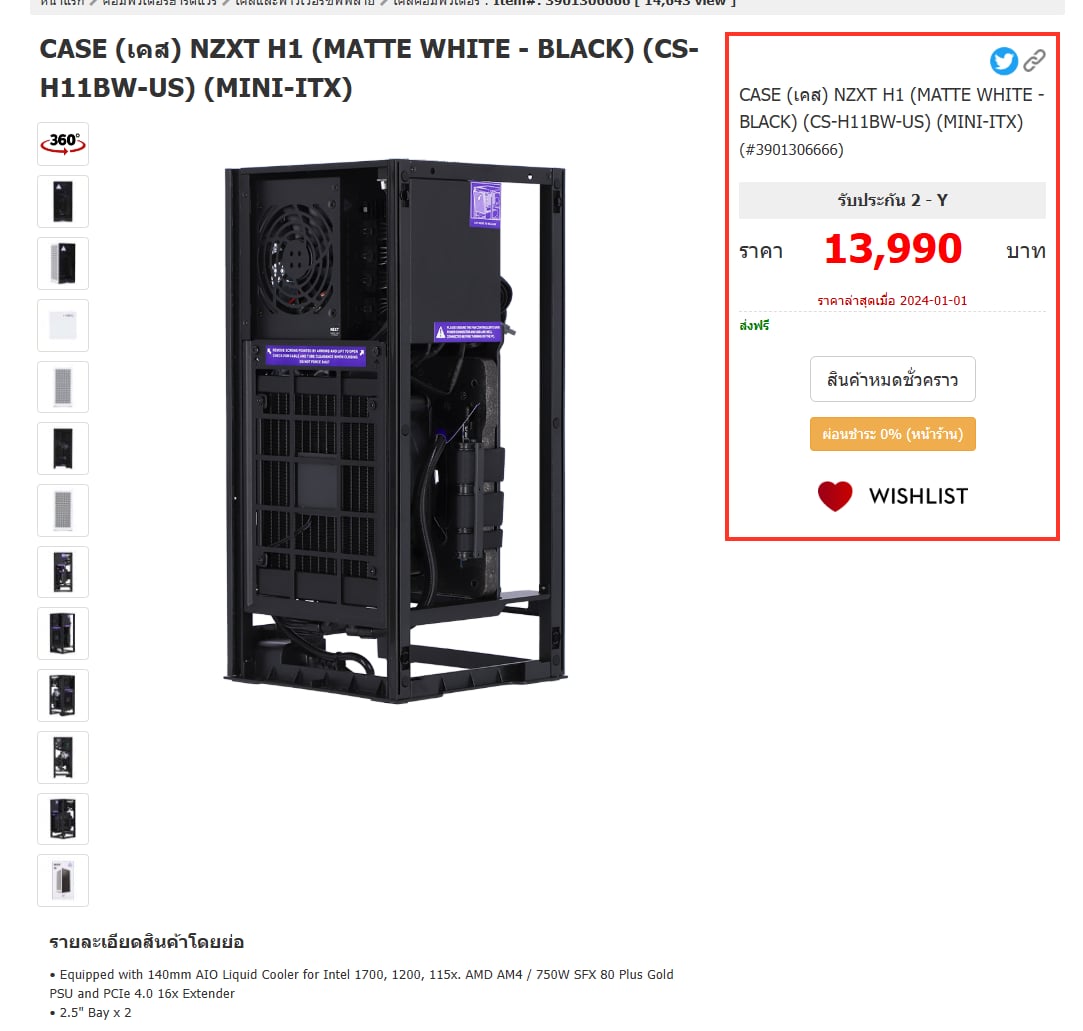This screenshot has height=1031, width=1083.
Task: Click the หน้าแรก breadcrumb link
Action: tap(62, 3)
